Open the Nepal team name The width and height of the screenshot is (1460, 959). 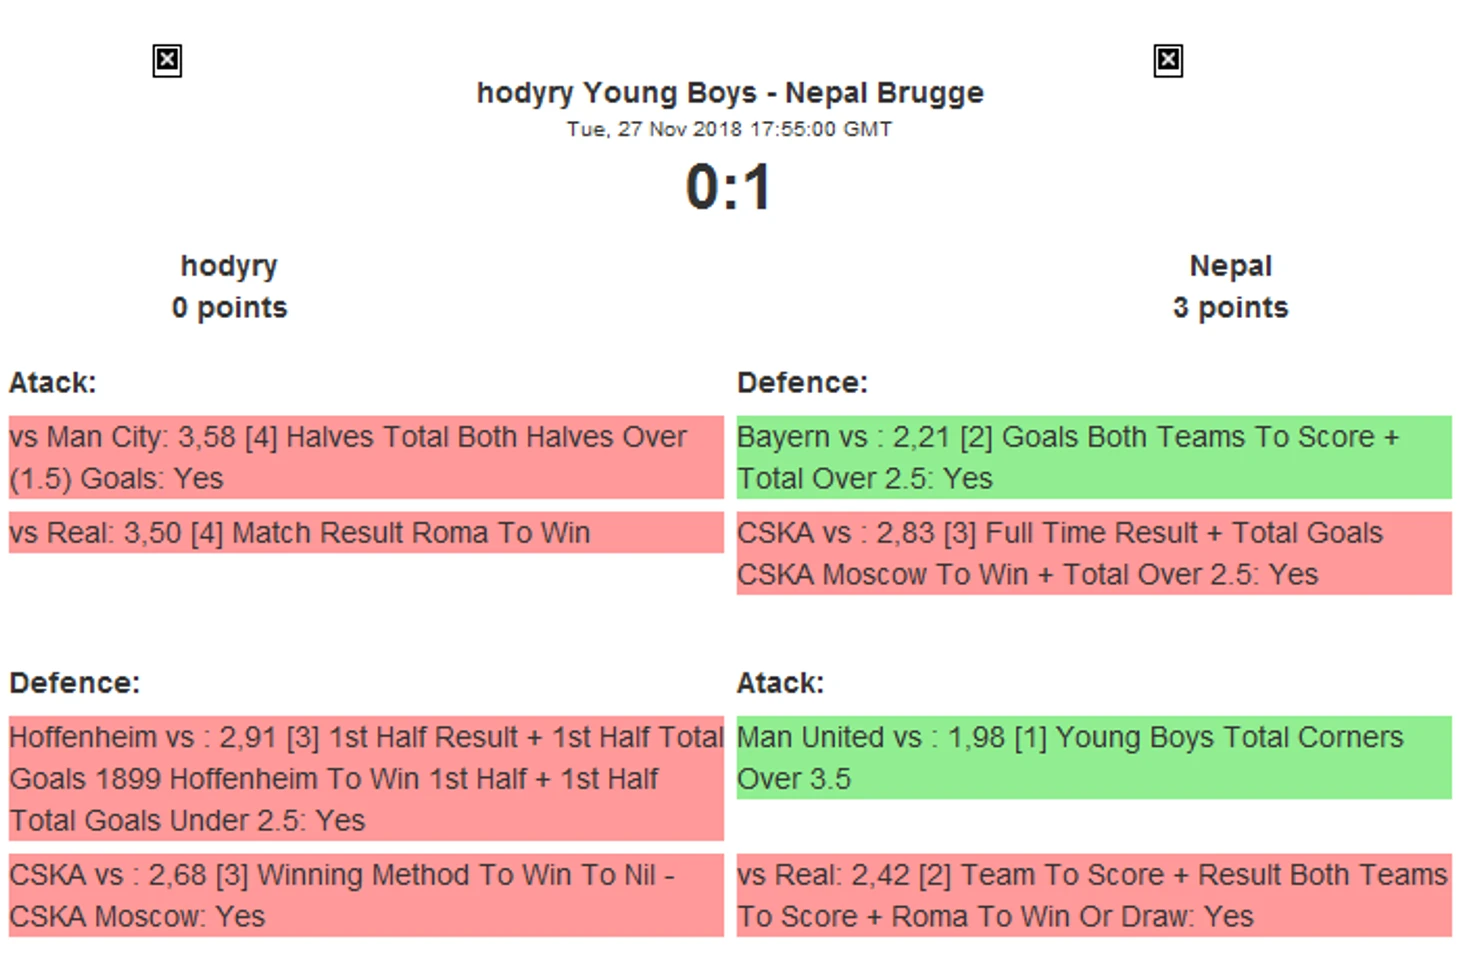click(x=1231, y=266)
